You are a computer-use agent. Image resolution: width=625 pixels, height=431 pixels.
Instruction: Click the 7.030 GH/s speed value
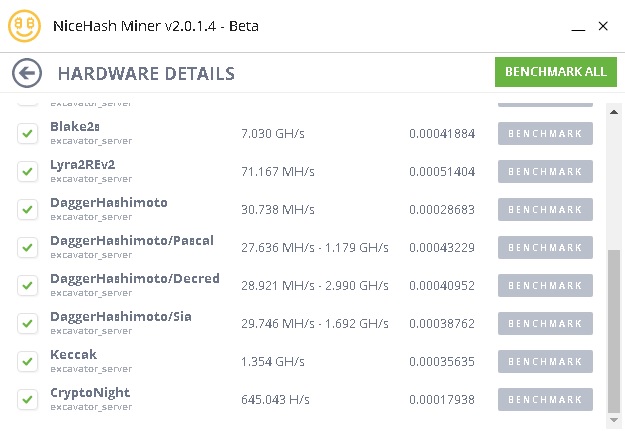coord(273,134)
